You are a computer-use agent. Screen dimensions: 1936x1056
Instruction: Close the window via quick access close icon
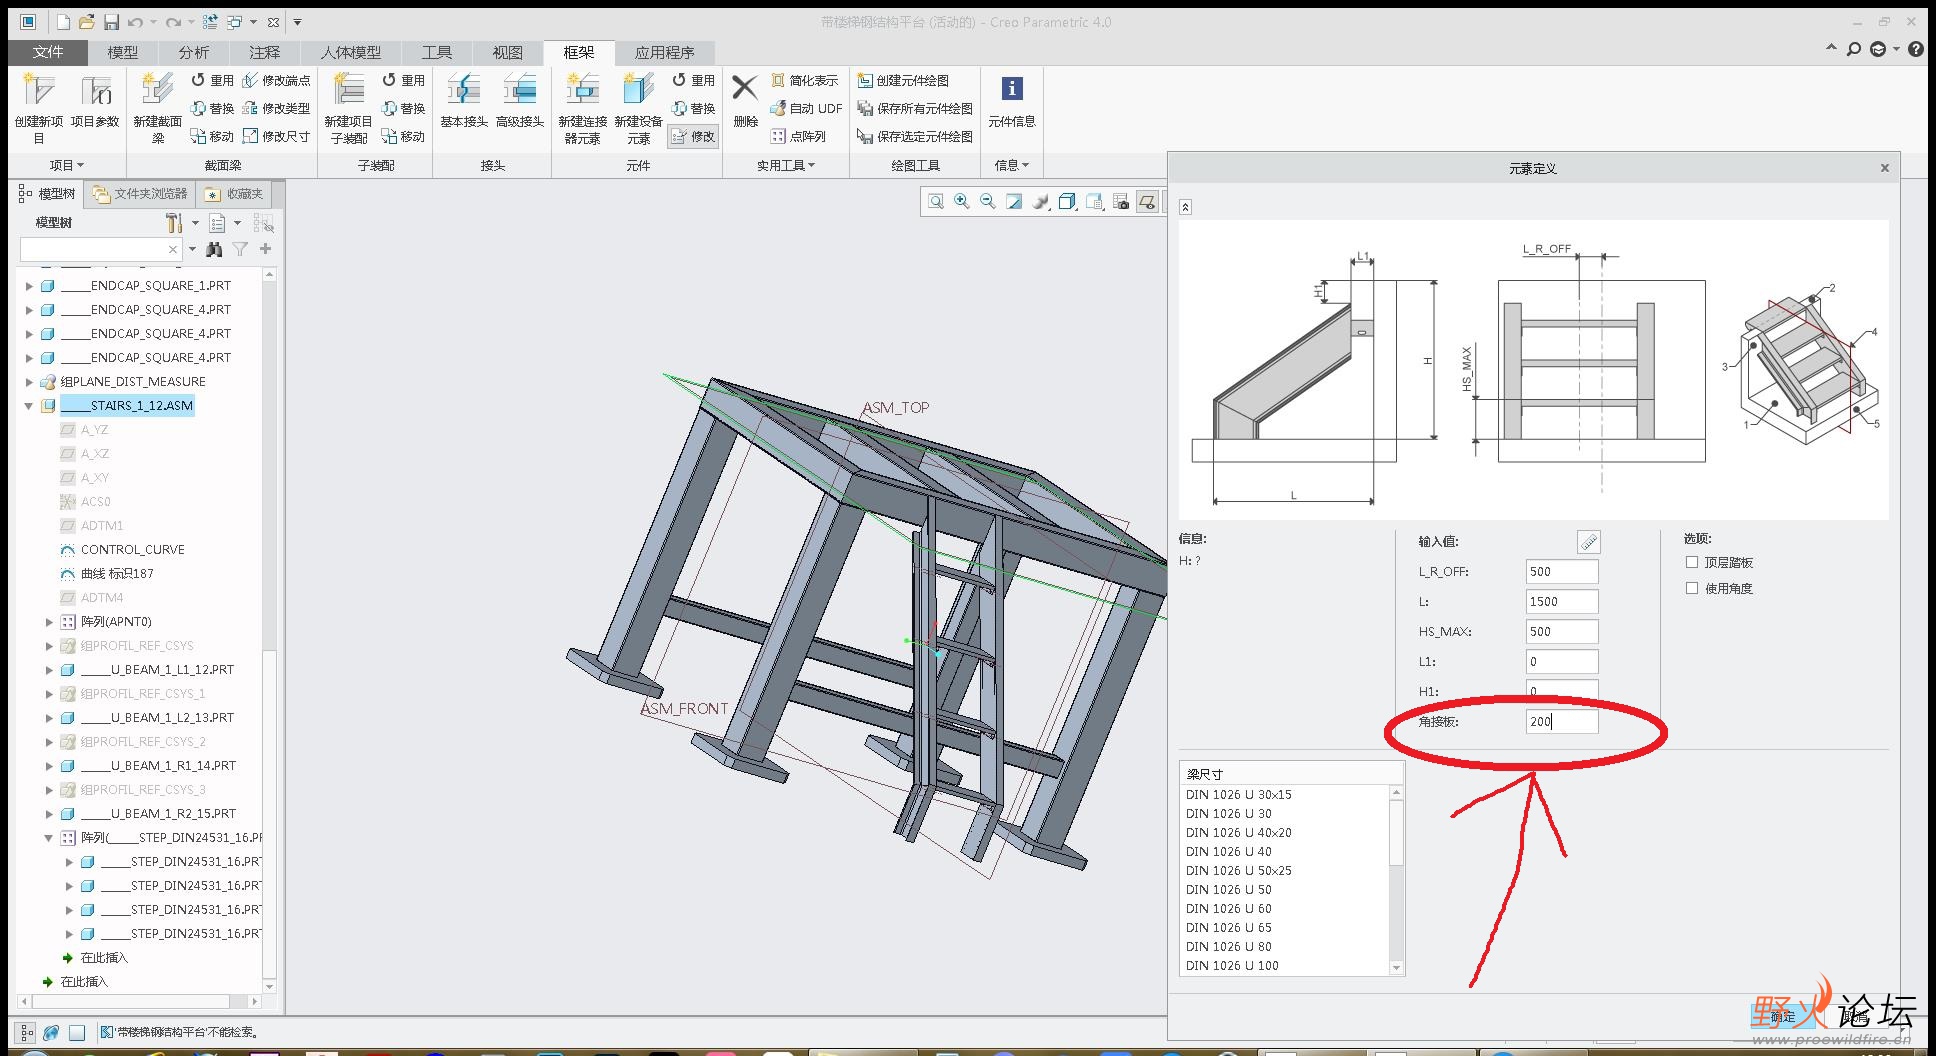point(273,22)
